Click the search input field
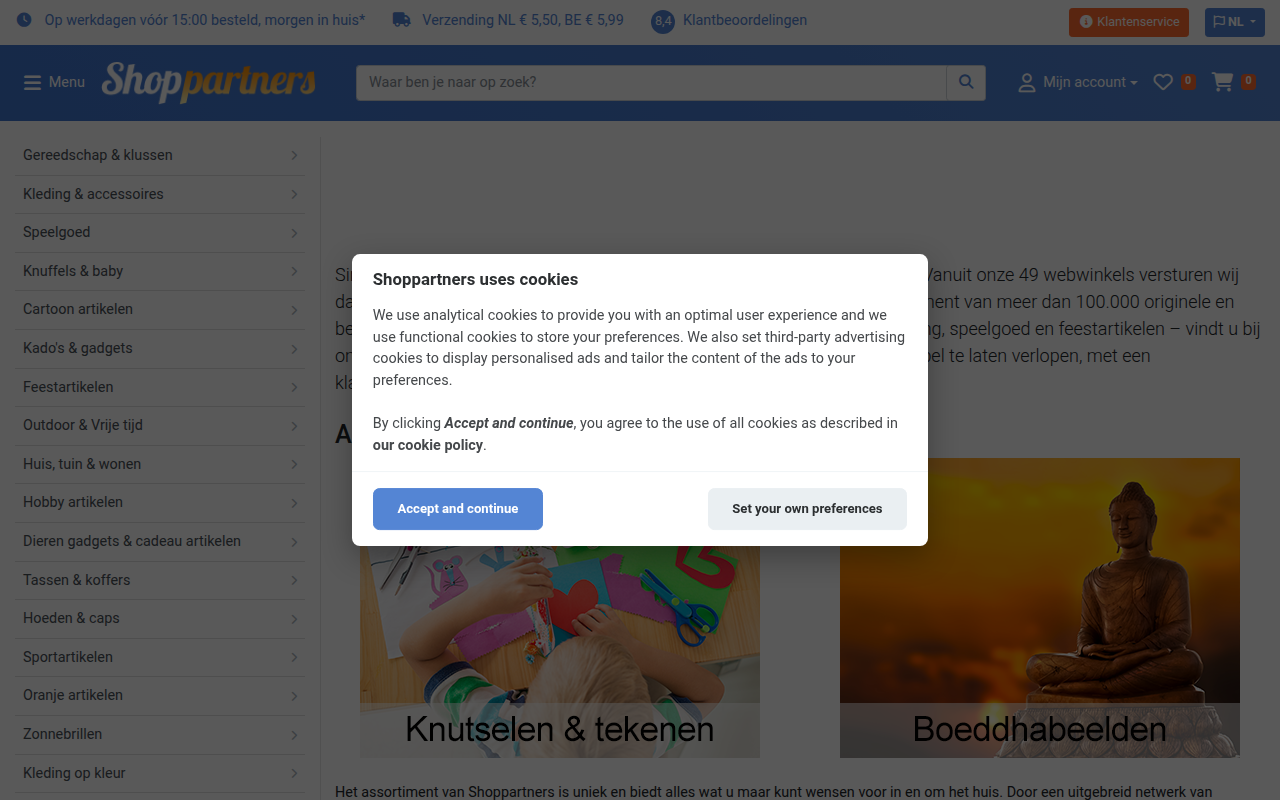This screenshot has width=1280, height=800. 651,82
